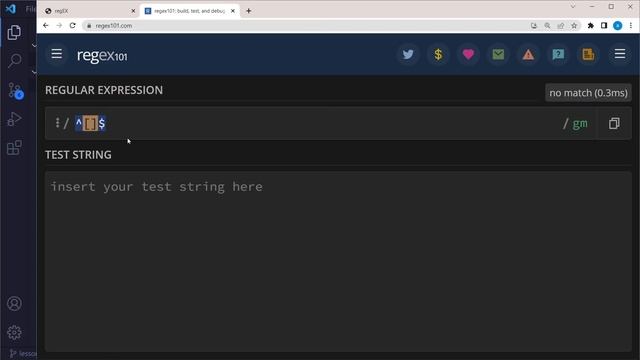Open the question mark help icon

(558, 54)
